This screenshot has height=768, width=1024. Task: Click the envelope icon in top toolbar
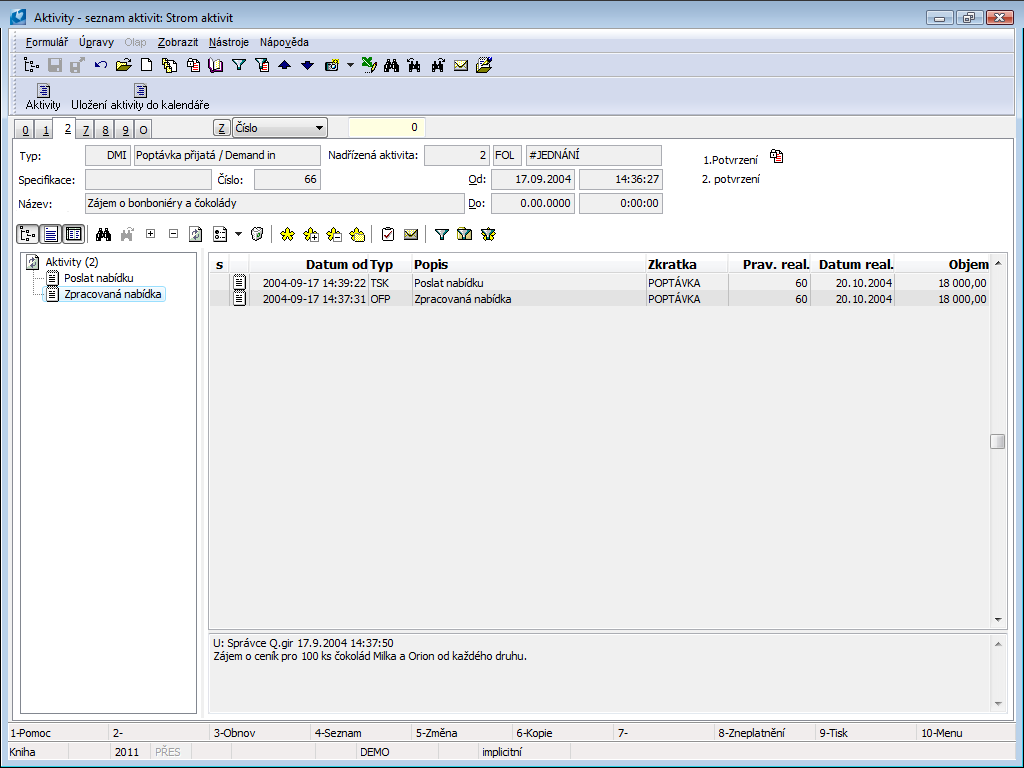pos(461,66)
